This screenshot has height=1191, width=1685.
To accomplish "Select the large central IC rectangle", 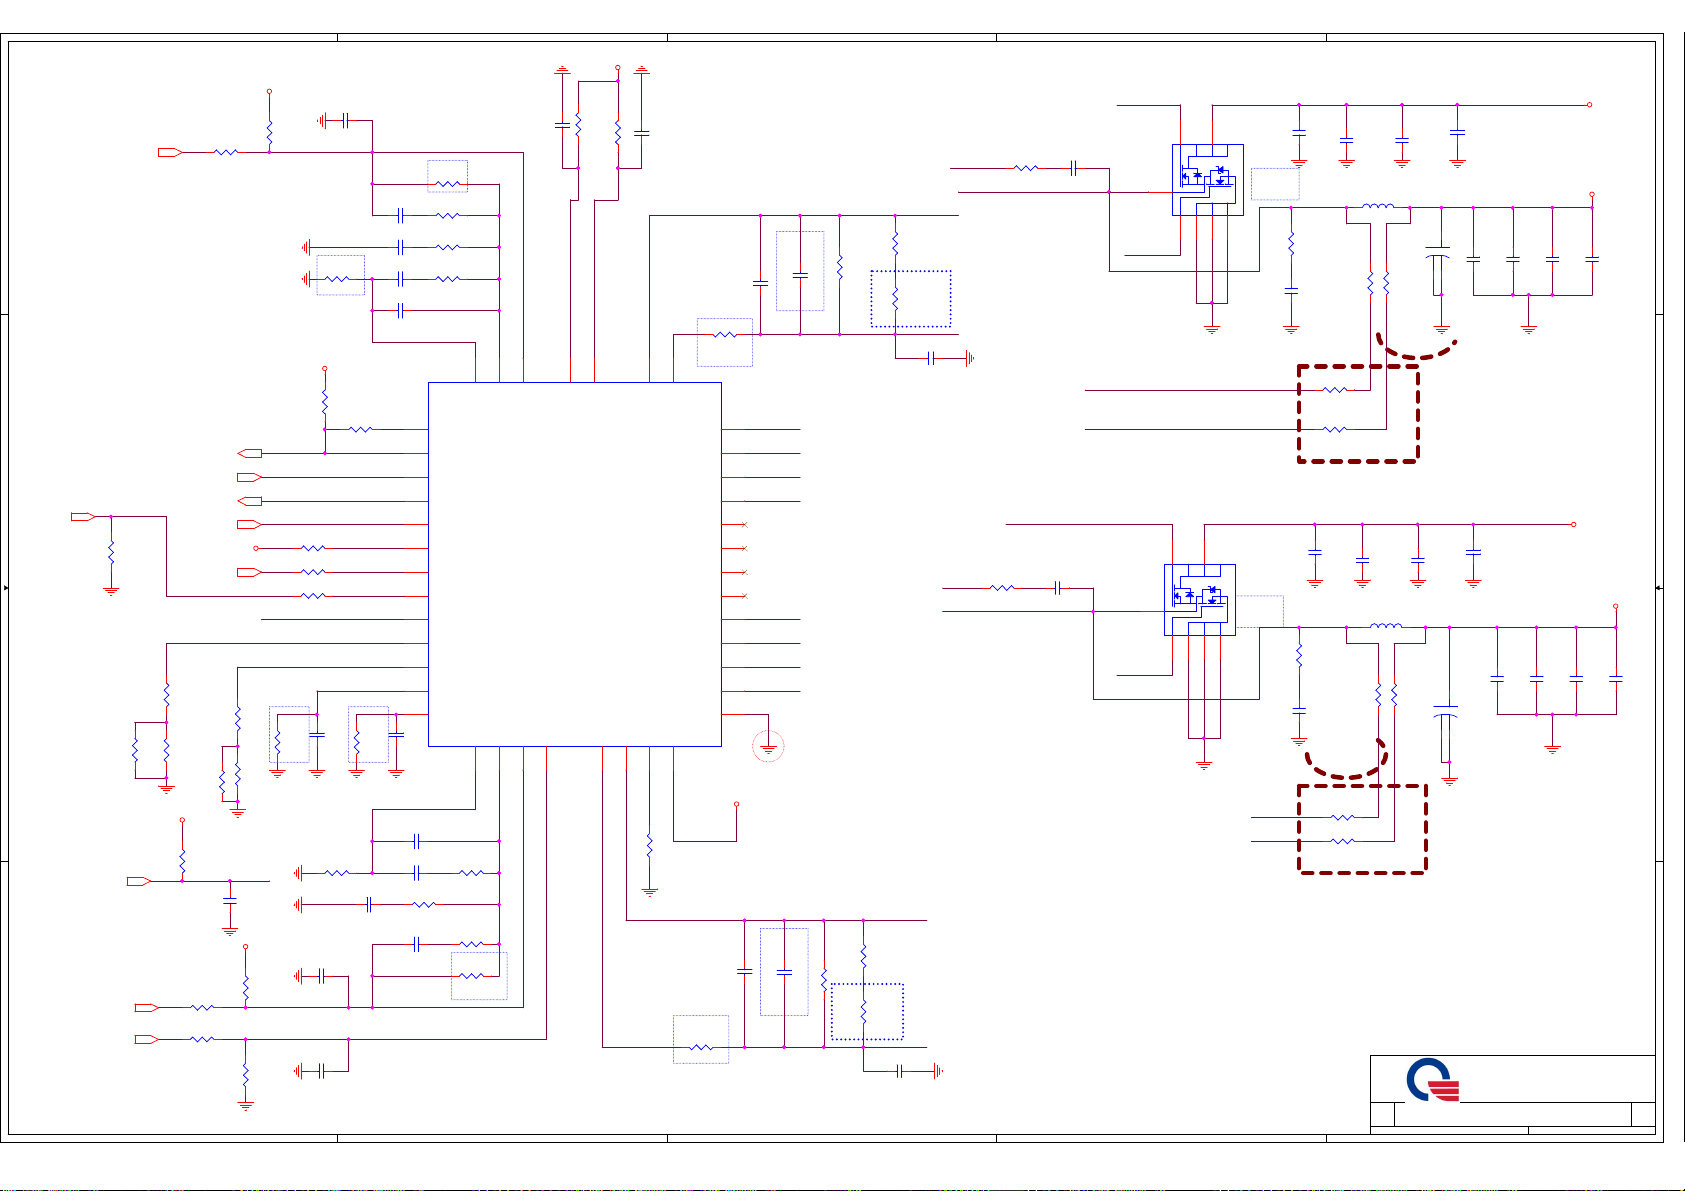I will pyautogui.click(x=575, y=564).
